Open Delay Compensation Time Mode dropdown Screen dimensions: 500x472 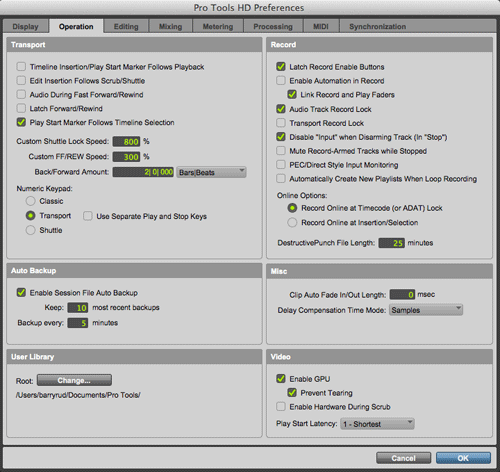tap(426, 310)
